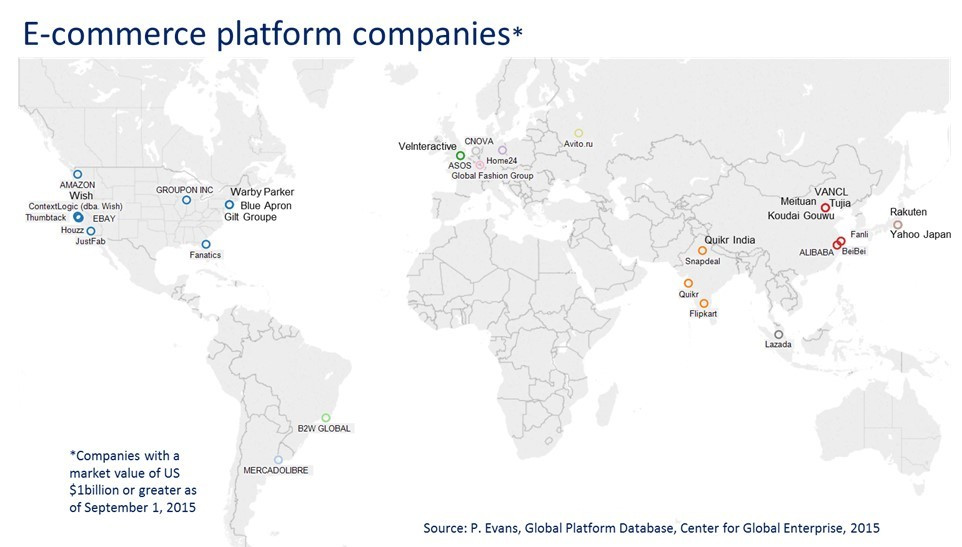Select the Rakuten label
Viewport: 962px width, 547px height.
(908, 212)
